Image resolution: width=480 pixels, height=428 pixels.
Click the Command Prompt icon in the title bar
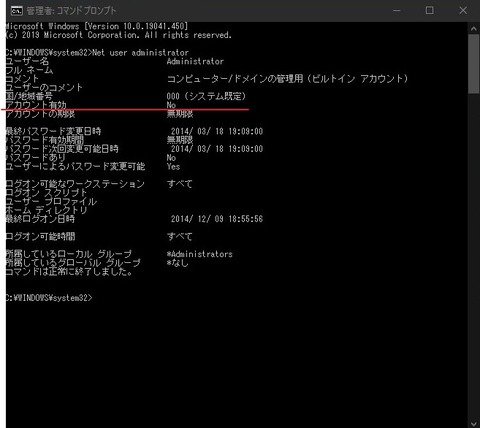coord(16,11)
